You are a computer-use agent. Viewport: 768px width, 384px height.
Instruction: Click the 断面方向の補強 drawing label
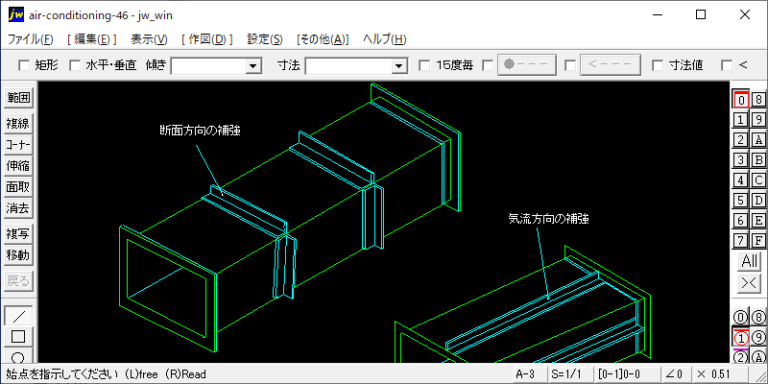200,131
